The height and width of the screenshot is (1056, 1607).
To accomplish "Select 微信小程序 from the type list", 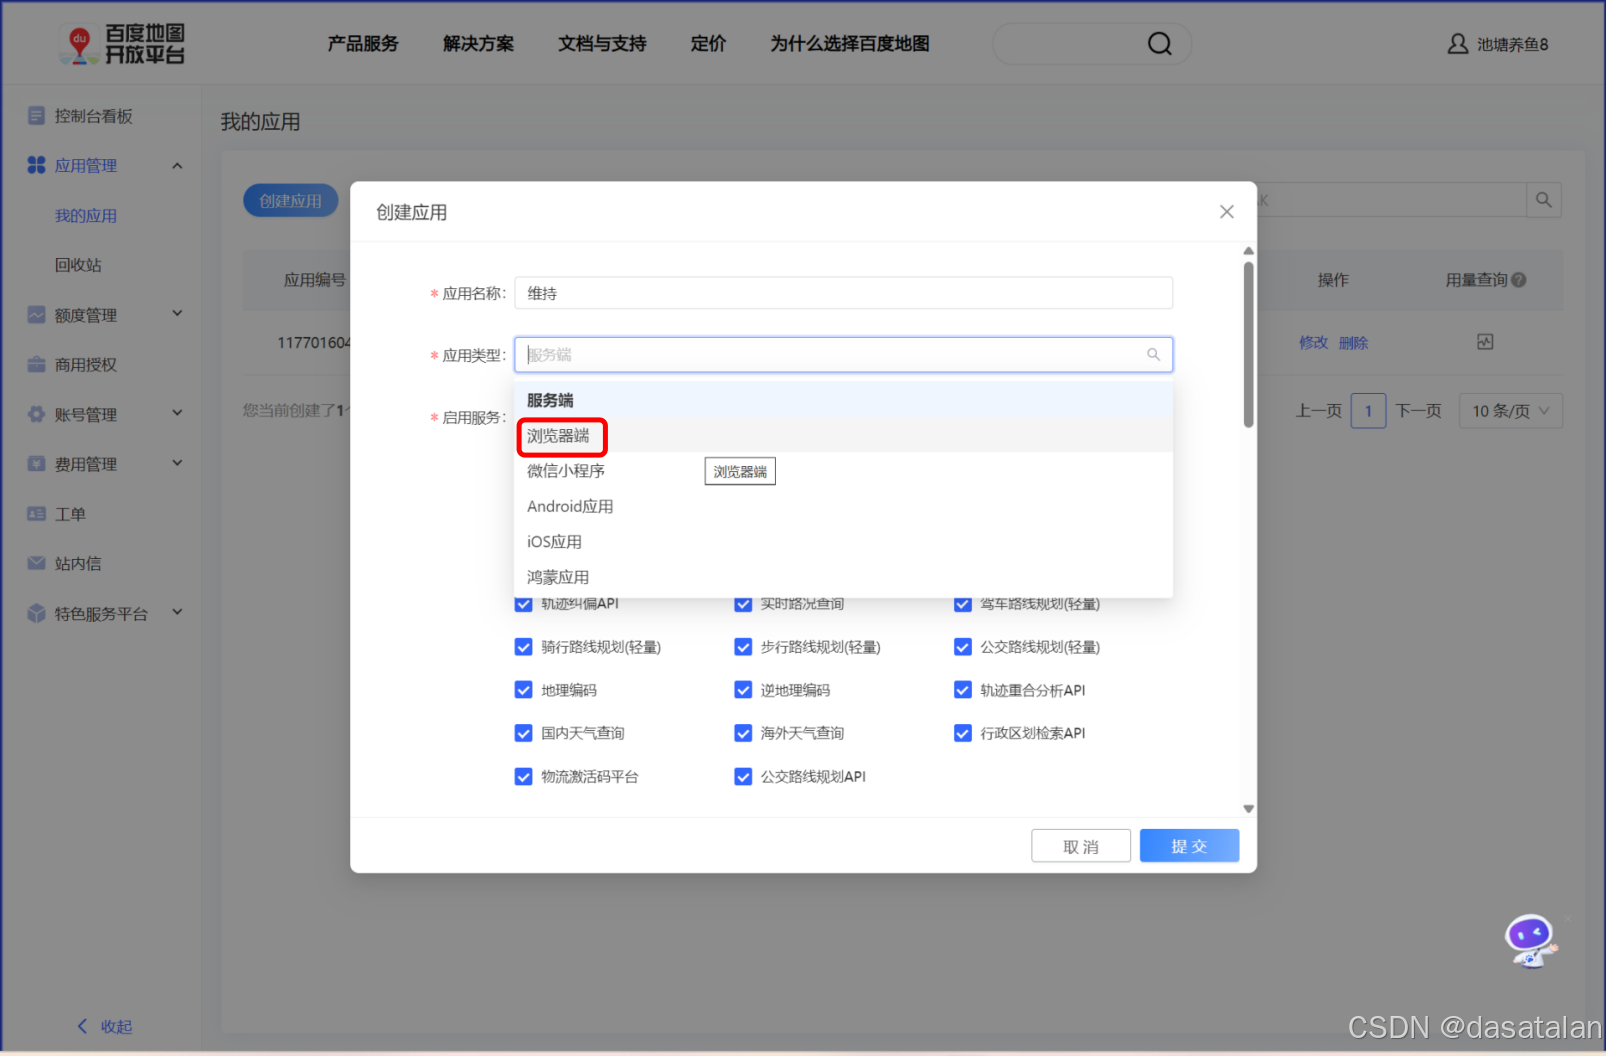I will pyautogui.click(x=843, y=471).
